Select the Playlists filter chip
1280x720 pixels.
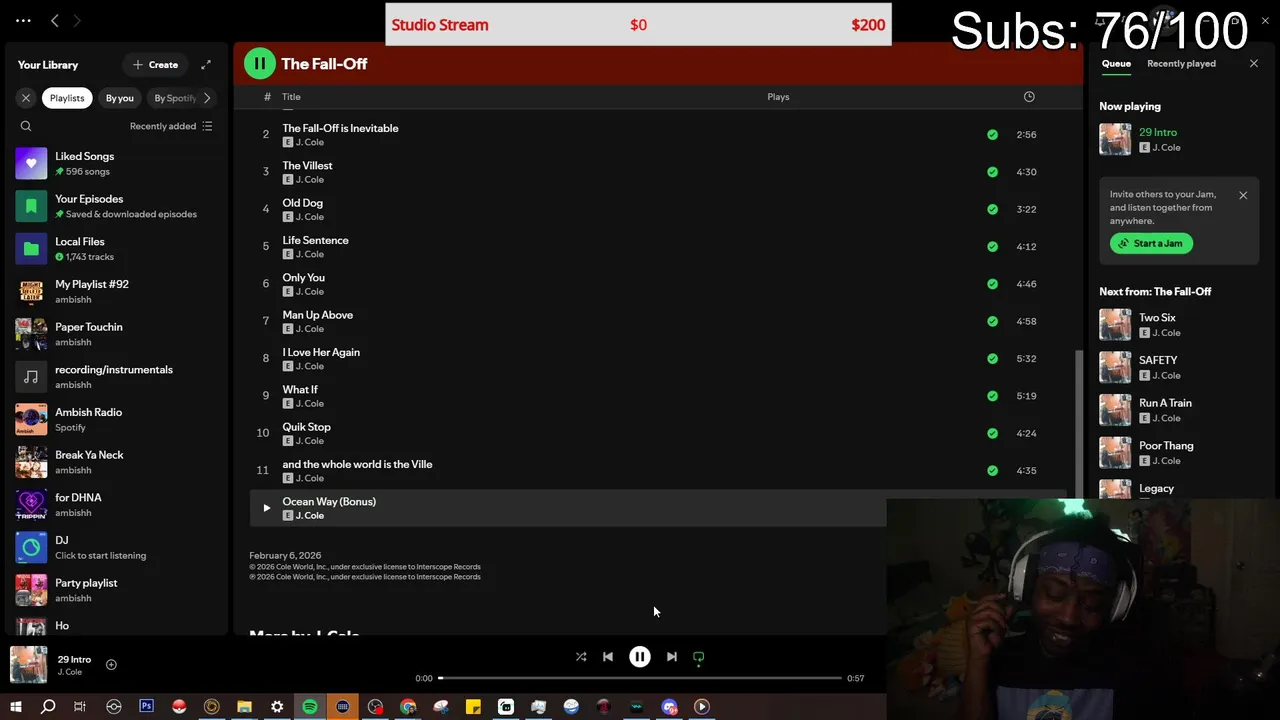point(67,98)
